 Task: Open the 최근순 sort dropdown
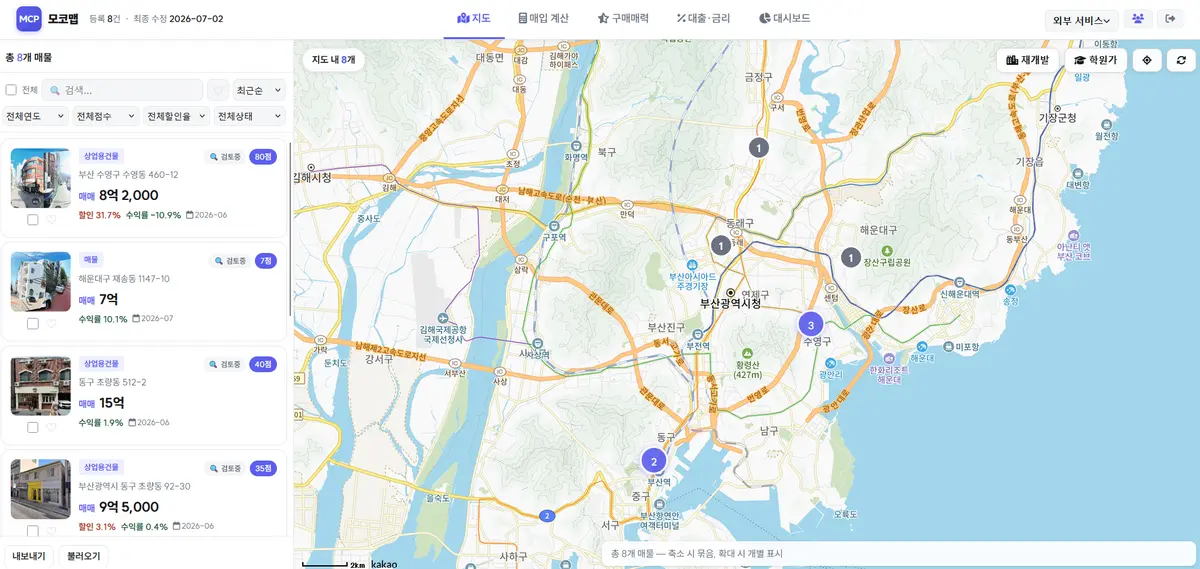click(259, 90)
